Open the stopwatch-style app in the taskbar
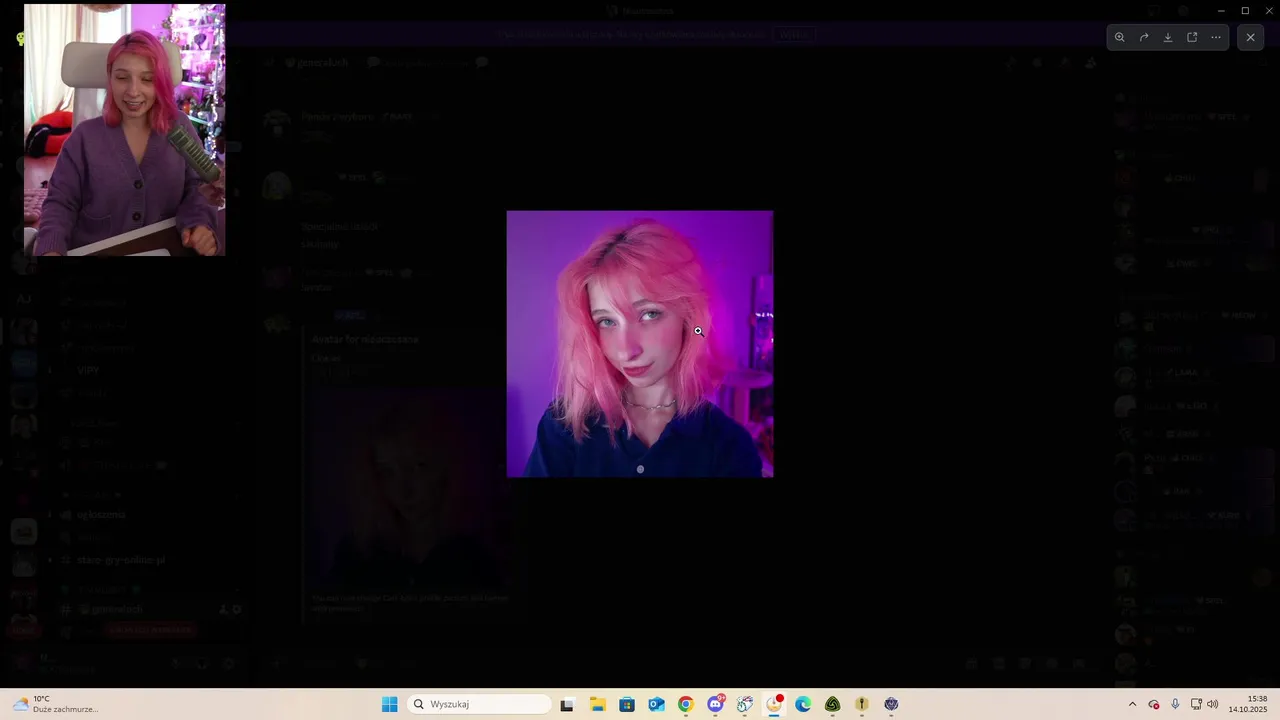 pos(745,704)
